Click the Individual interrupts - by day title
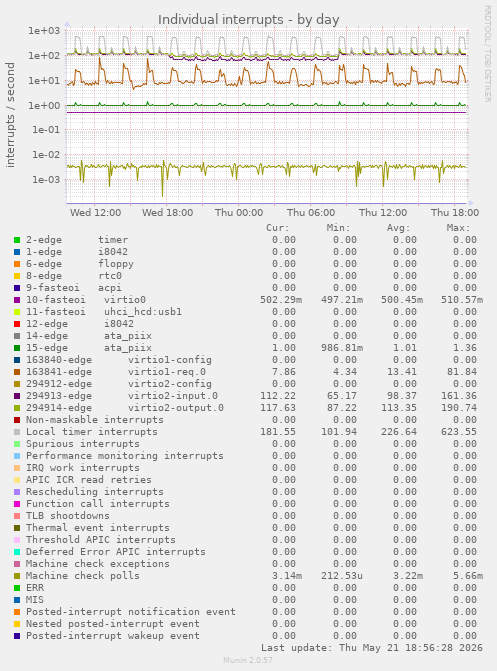497x671 pixels. [x=249, y=20]
